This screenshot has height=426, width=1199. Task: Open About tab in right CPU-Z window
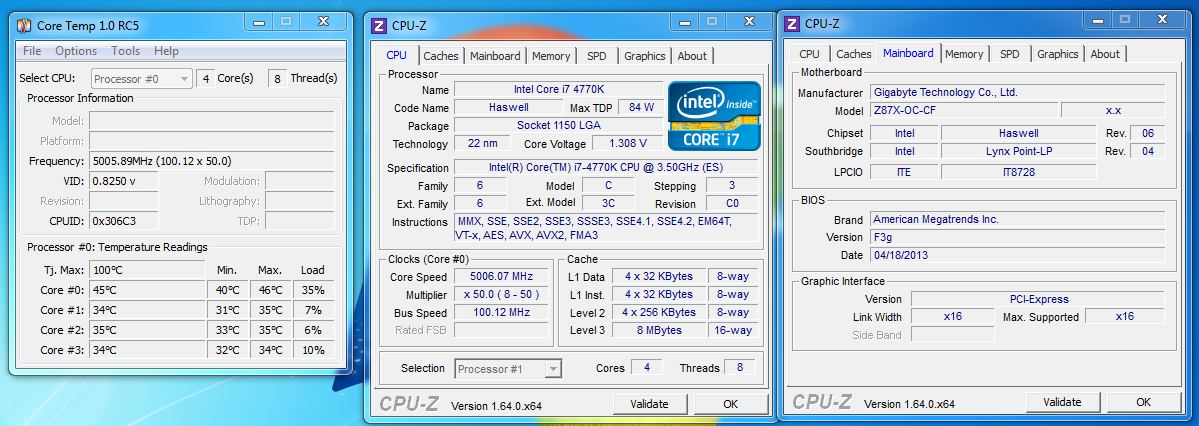pos(1105,54)
